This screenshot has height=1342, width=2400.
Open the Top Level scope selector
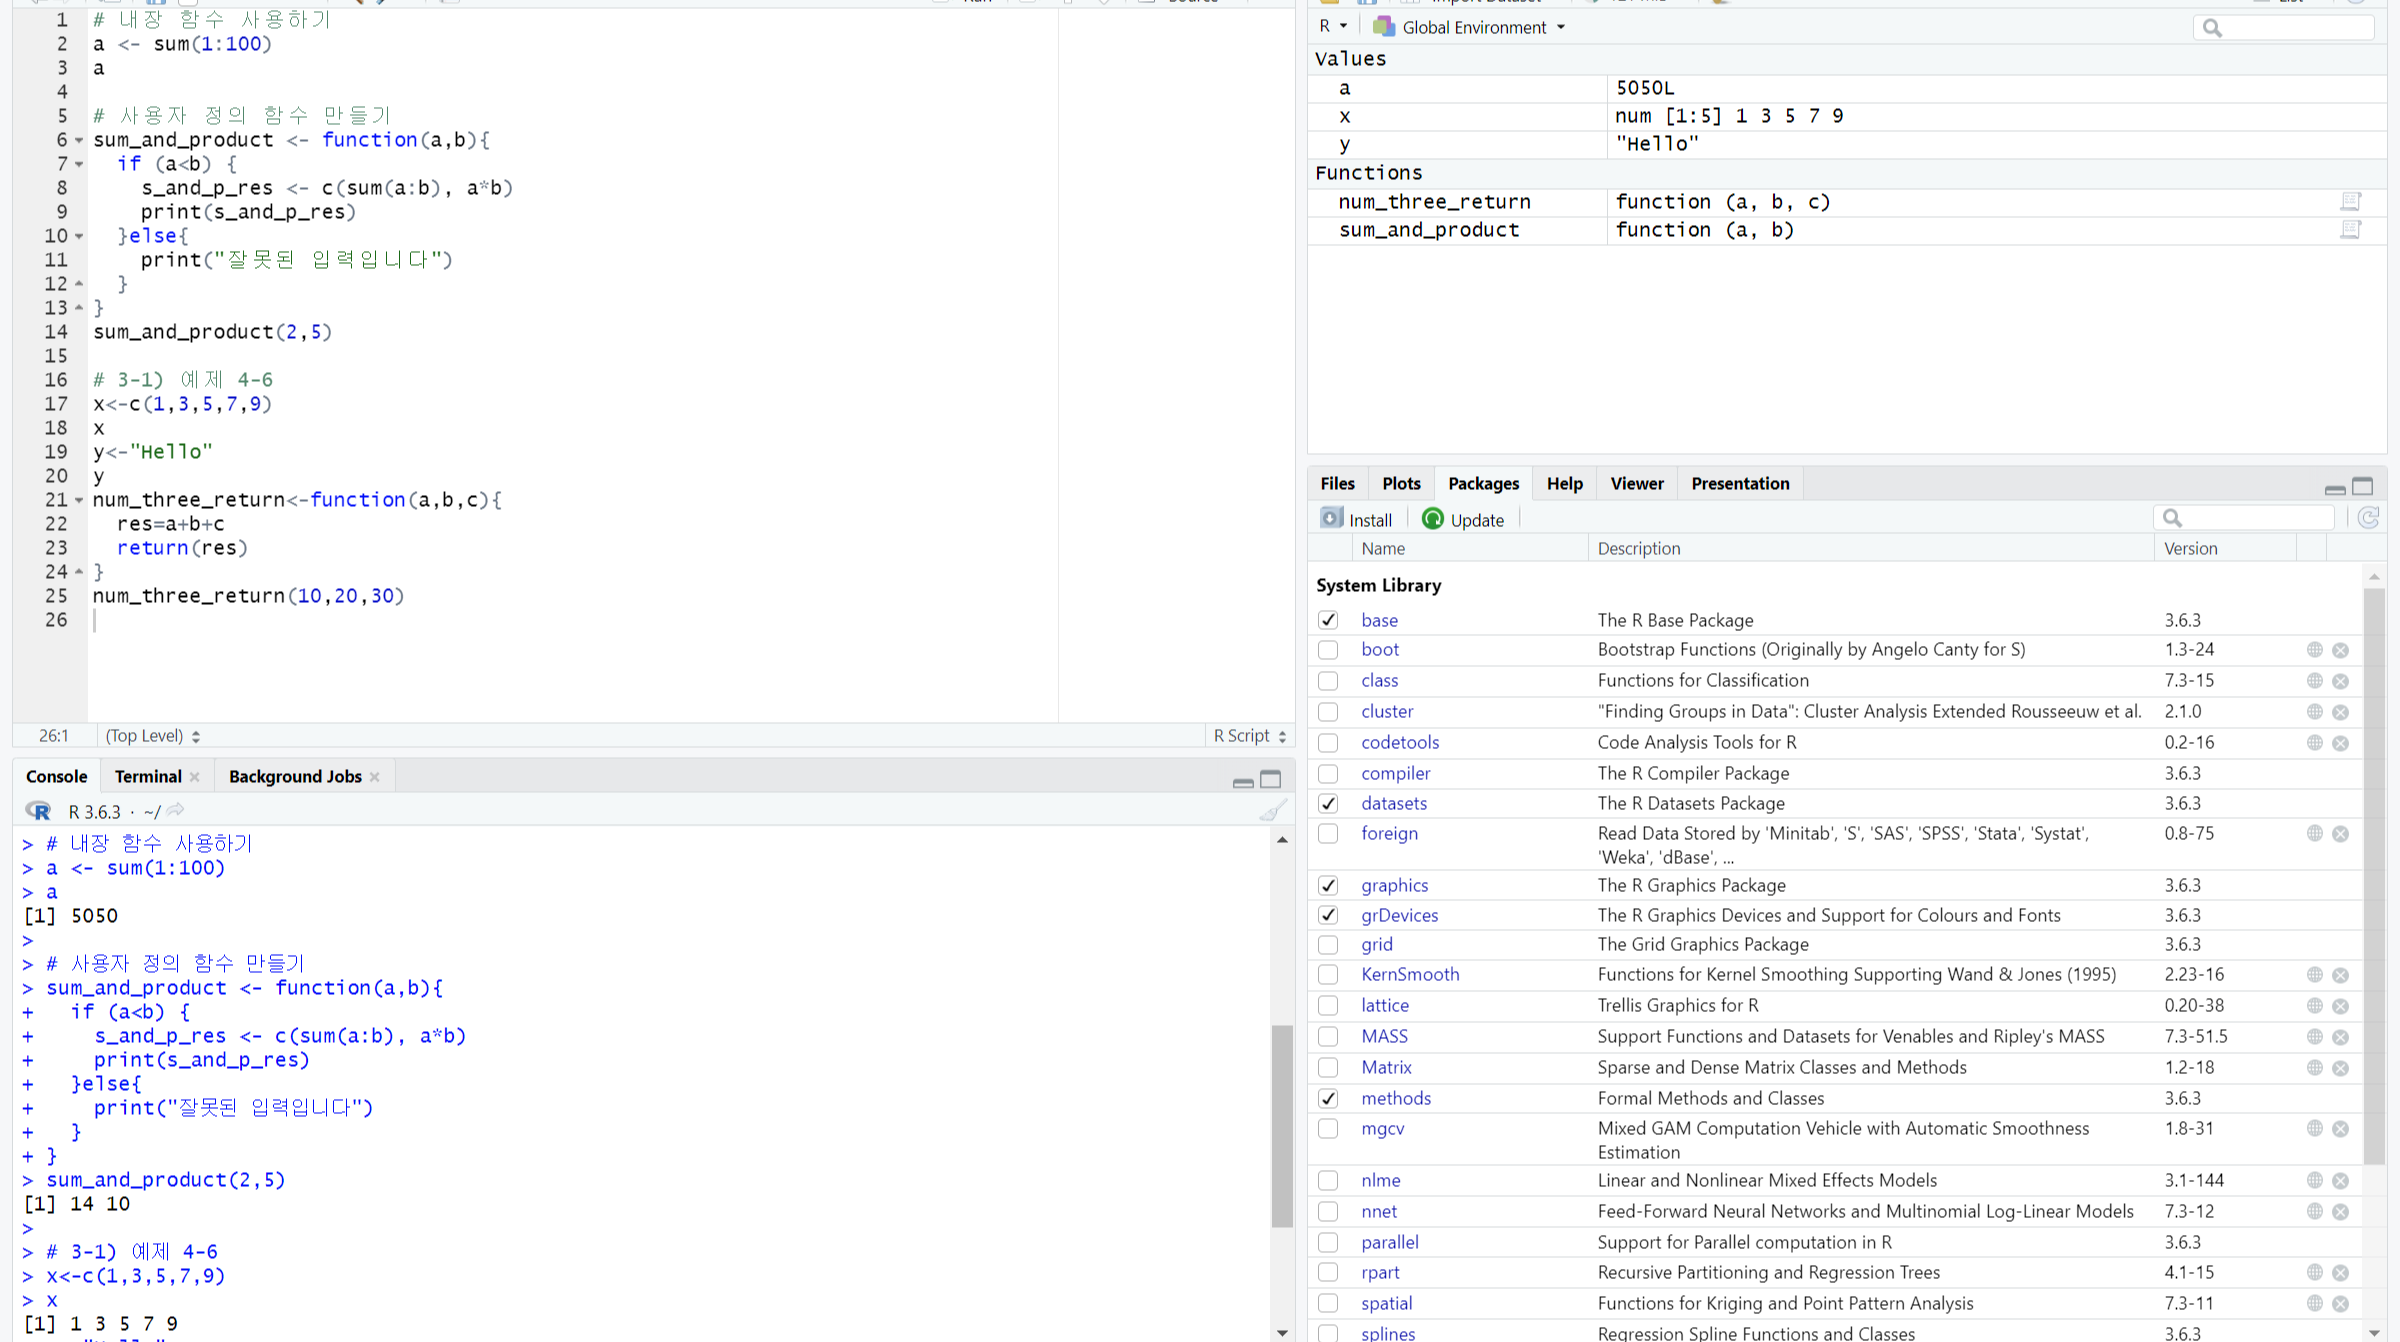pos(153,736)
